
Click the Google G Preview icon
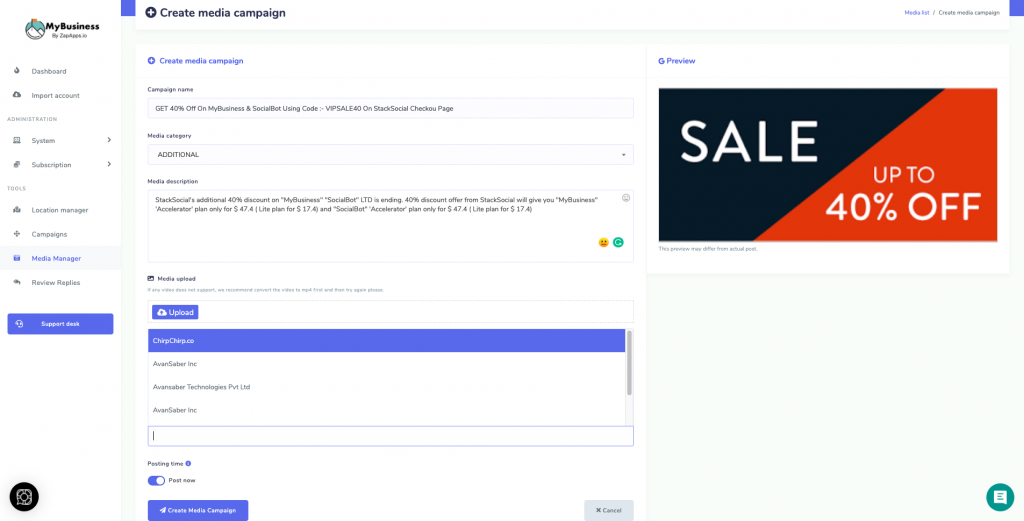click(661, 61)
